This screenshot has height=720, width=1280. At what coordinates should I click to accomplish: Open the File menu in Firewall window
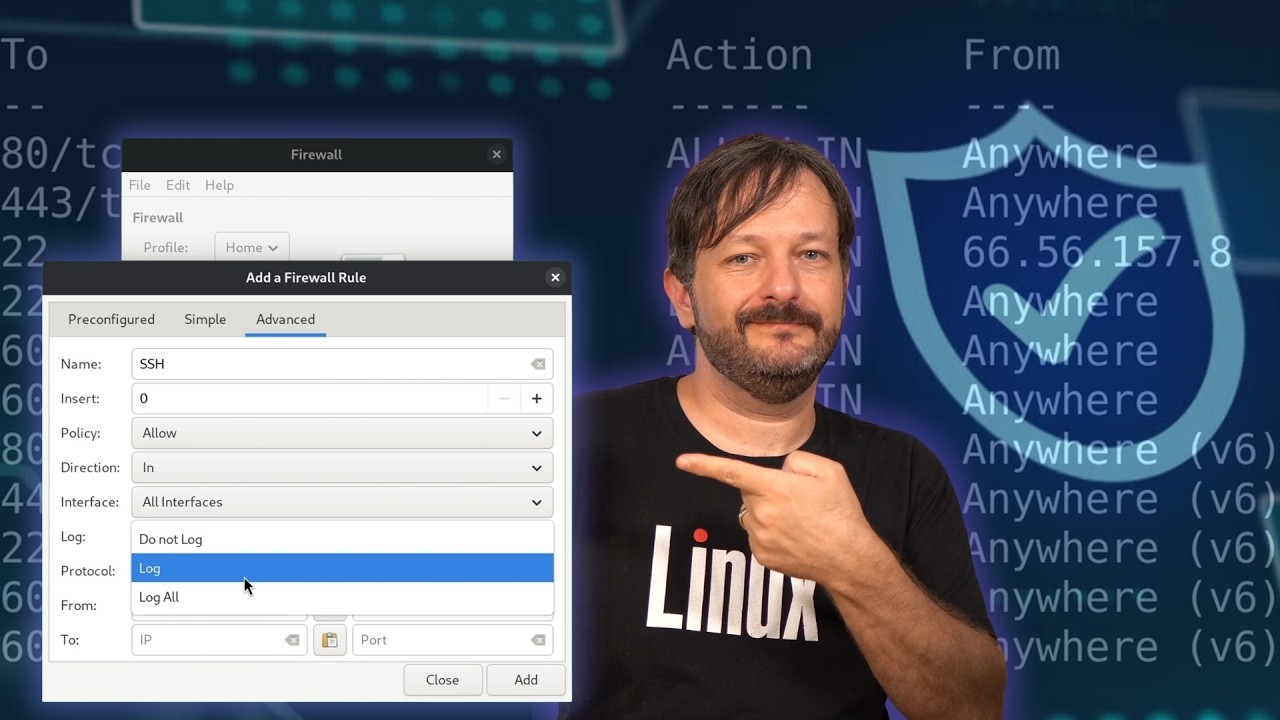click(x=140, y=185)
